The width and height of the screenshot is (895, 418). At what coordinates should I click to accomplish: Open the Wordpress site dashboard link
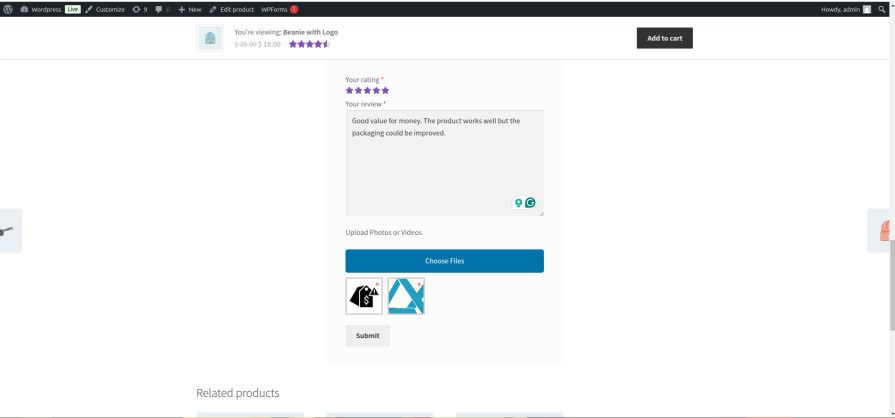pyautogui.click(x=41, y=9)
